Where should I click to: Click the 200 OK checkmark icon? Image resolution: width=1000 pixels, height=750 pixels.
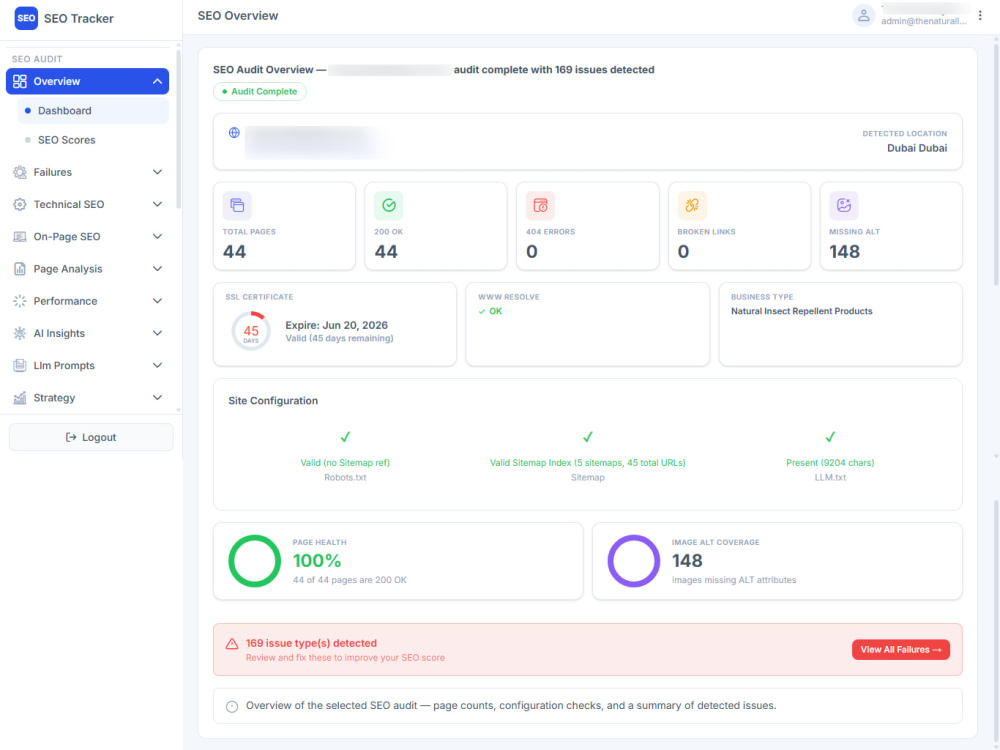tap(388, 205)
